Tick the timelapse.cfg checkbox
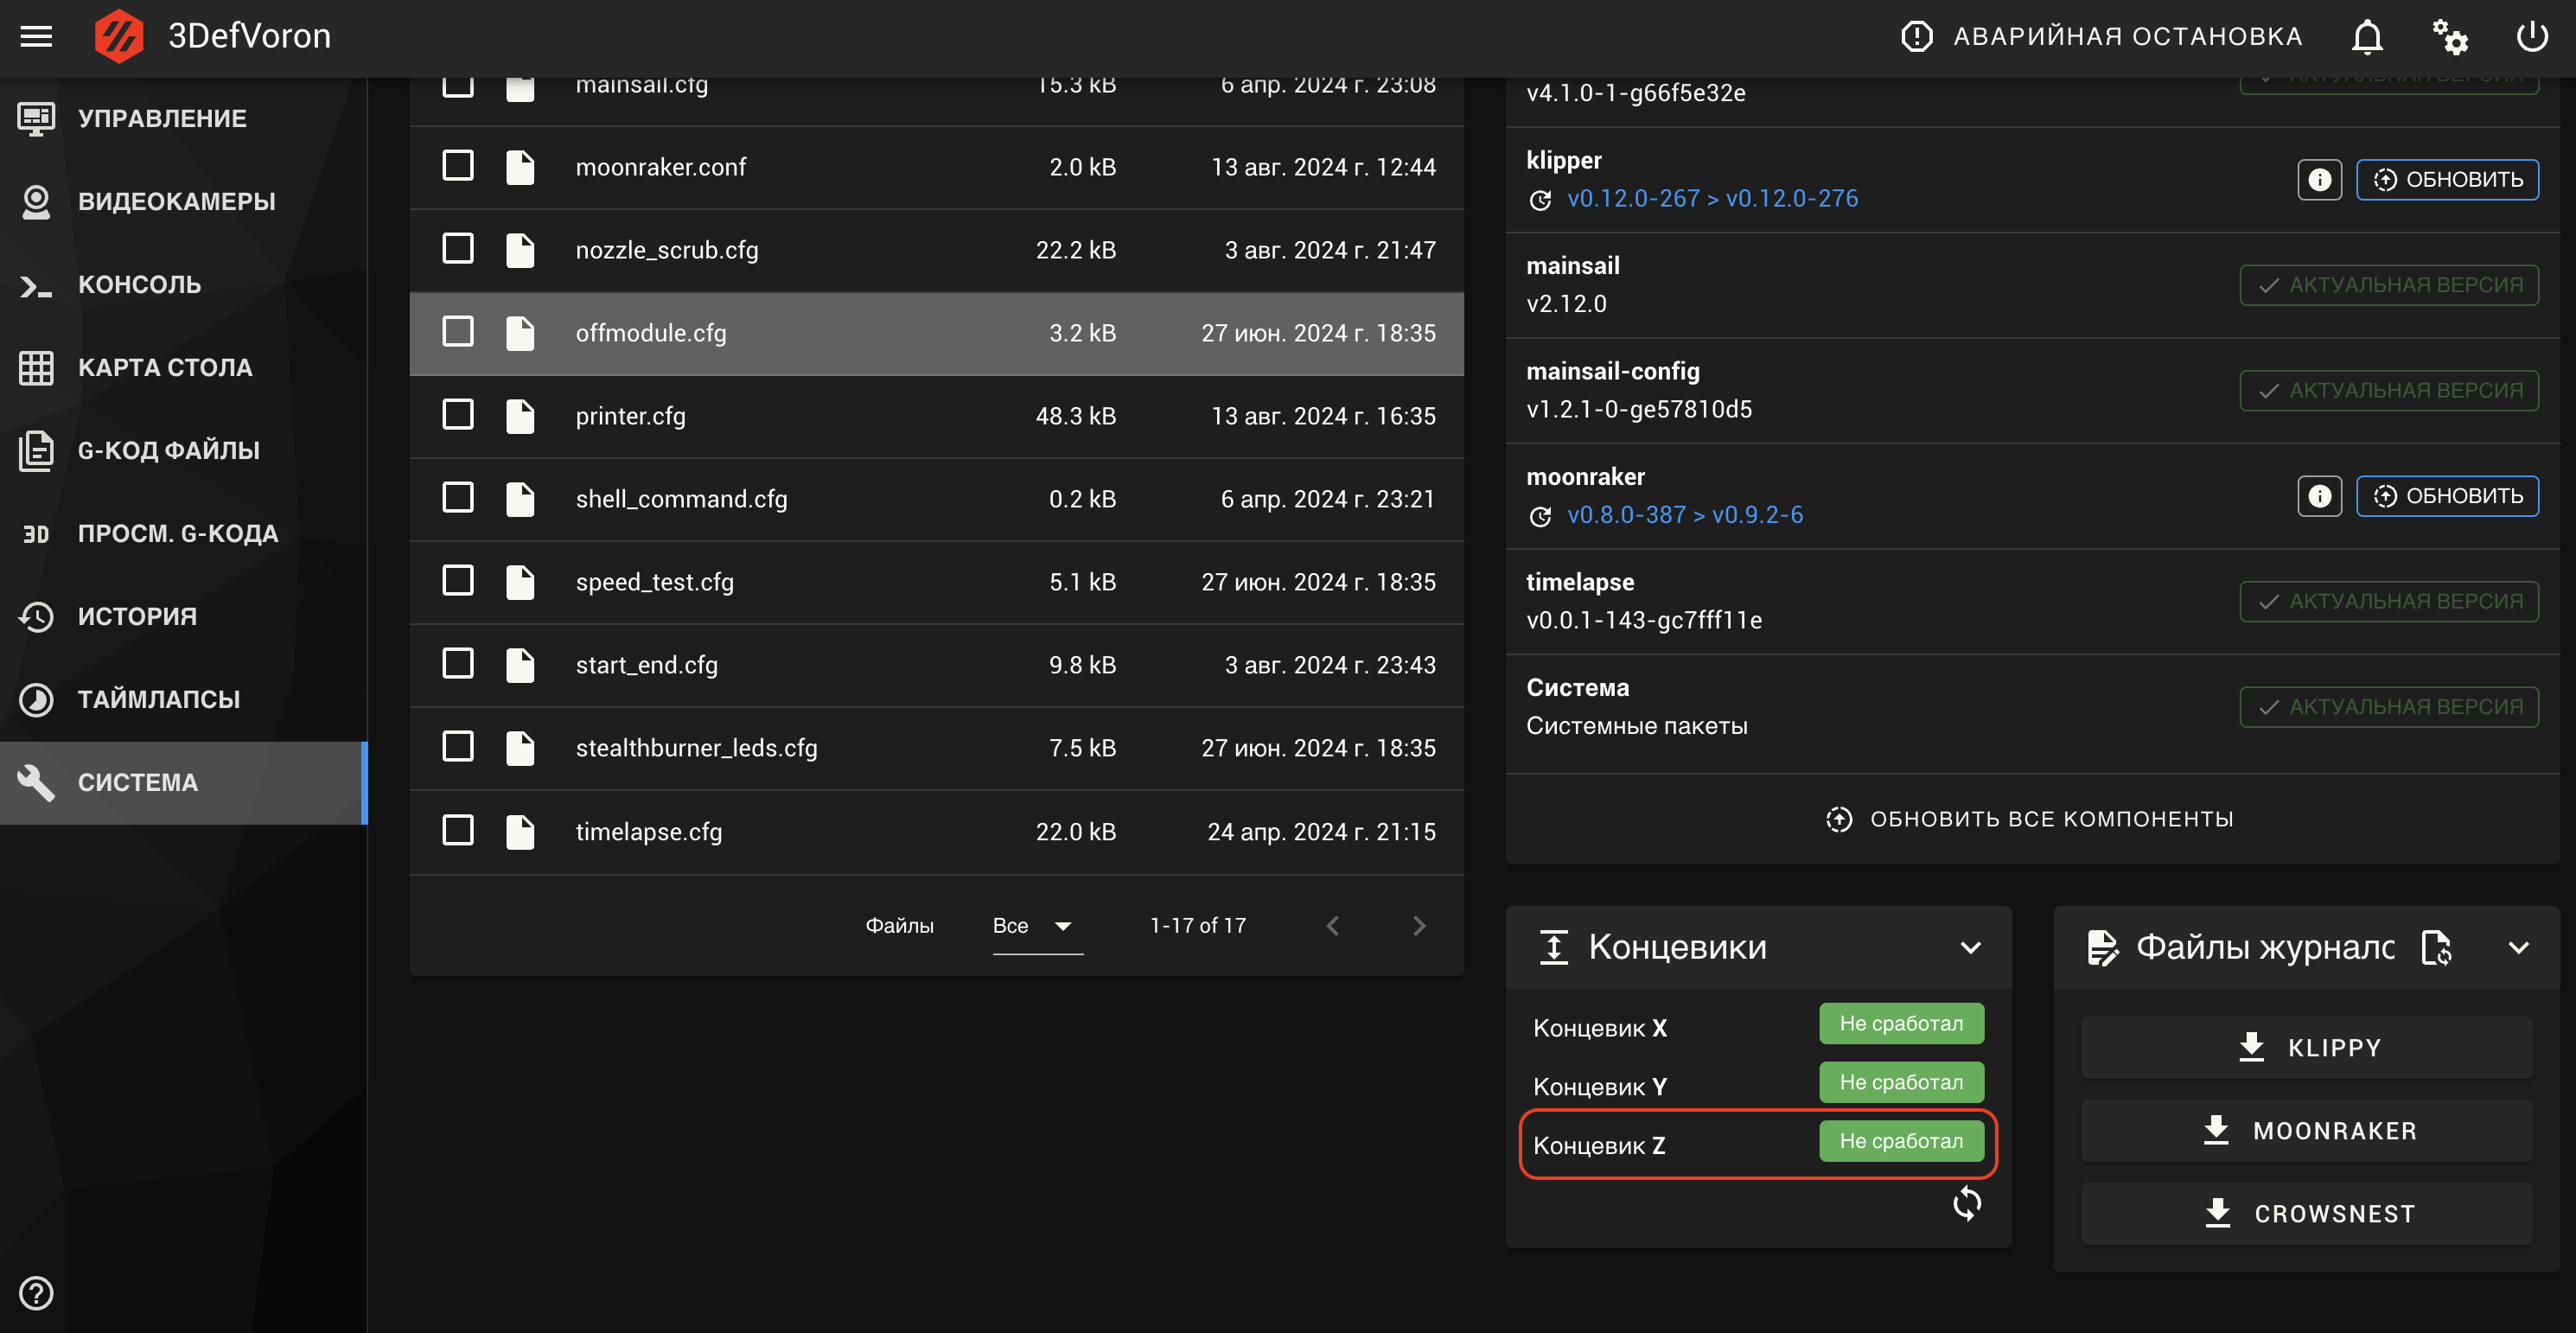 (458, 830)
